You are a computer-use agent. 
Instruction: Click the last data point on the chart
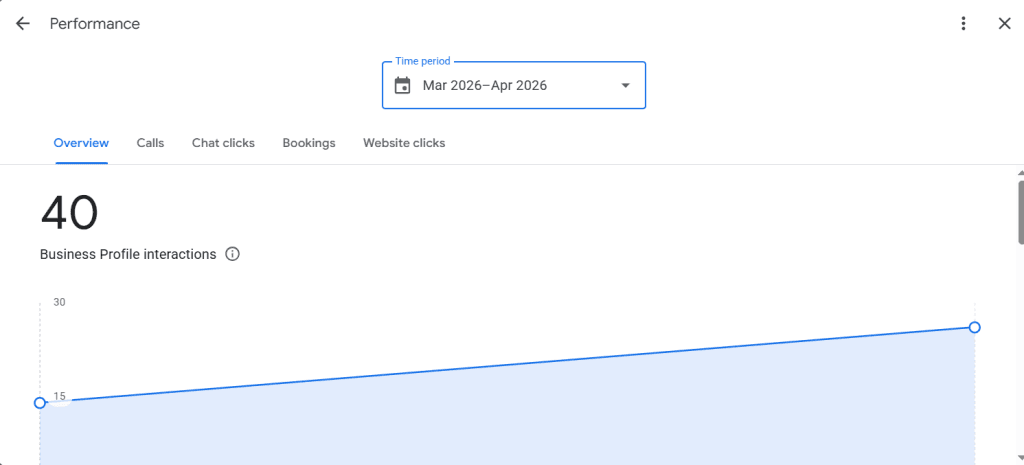974,327
